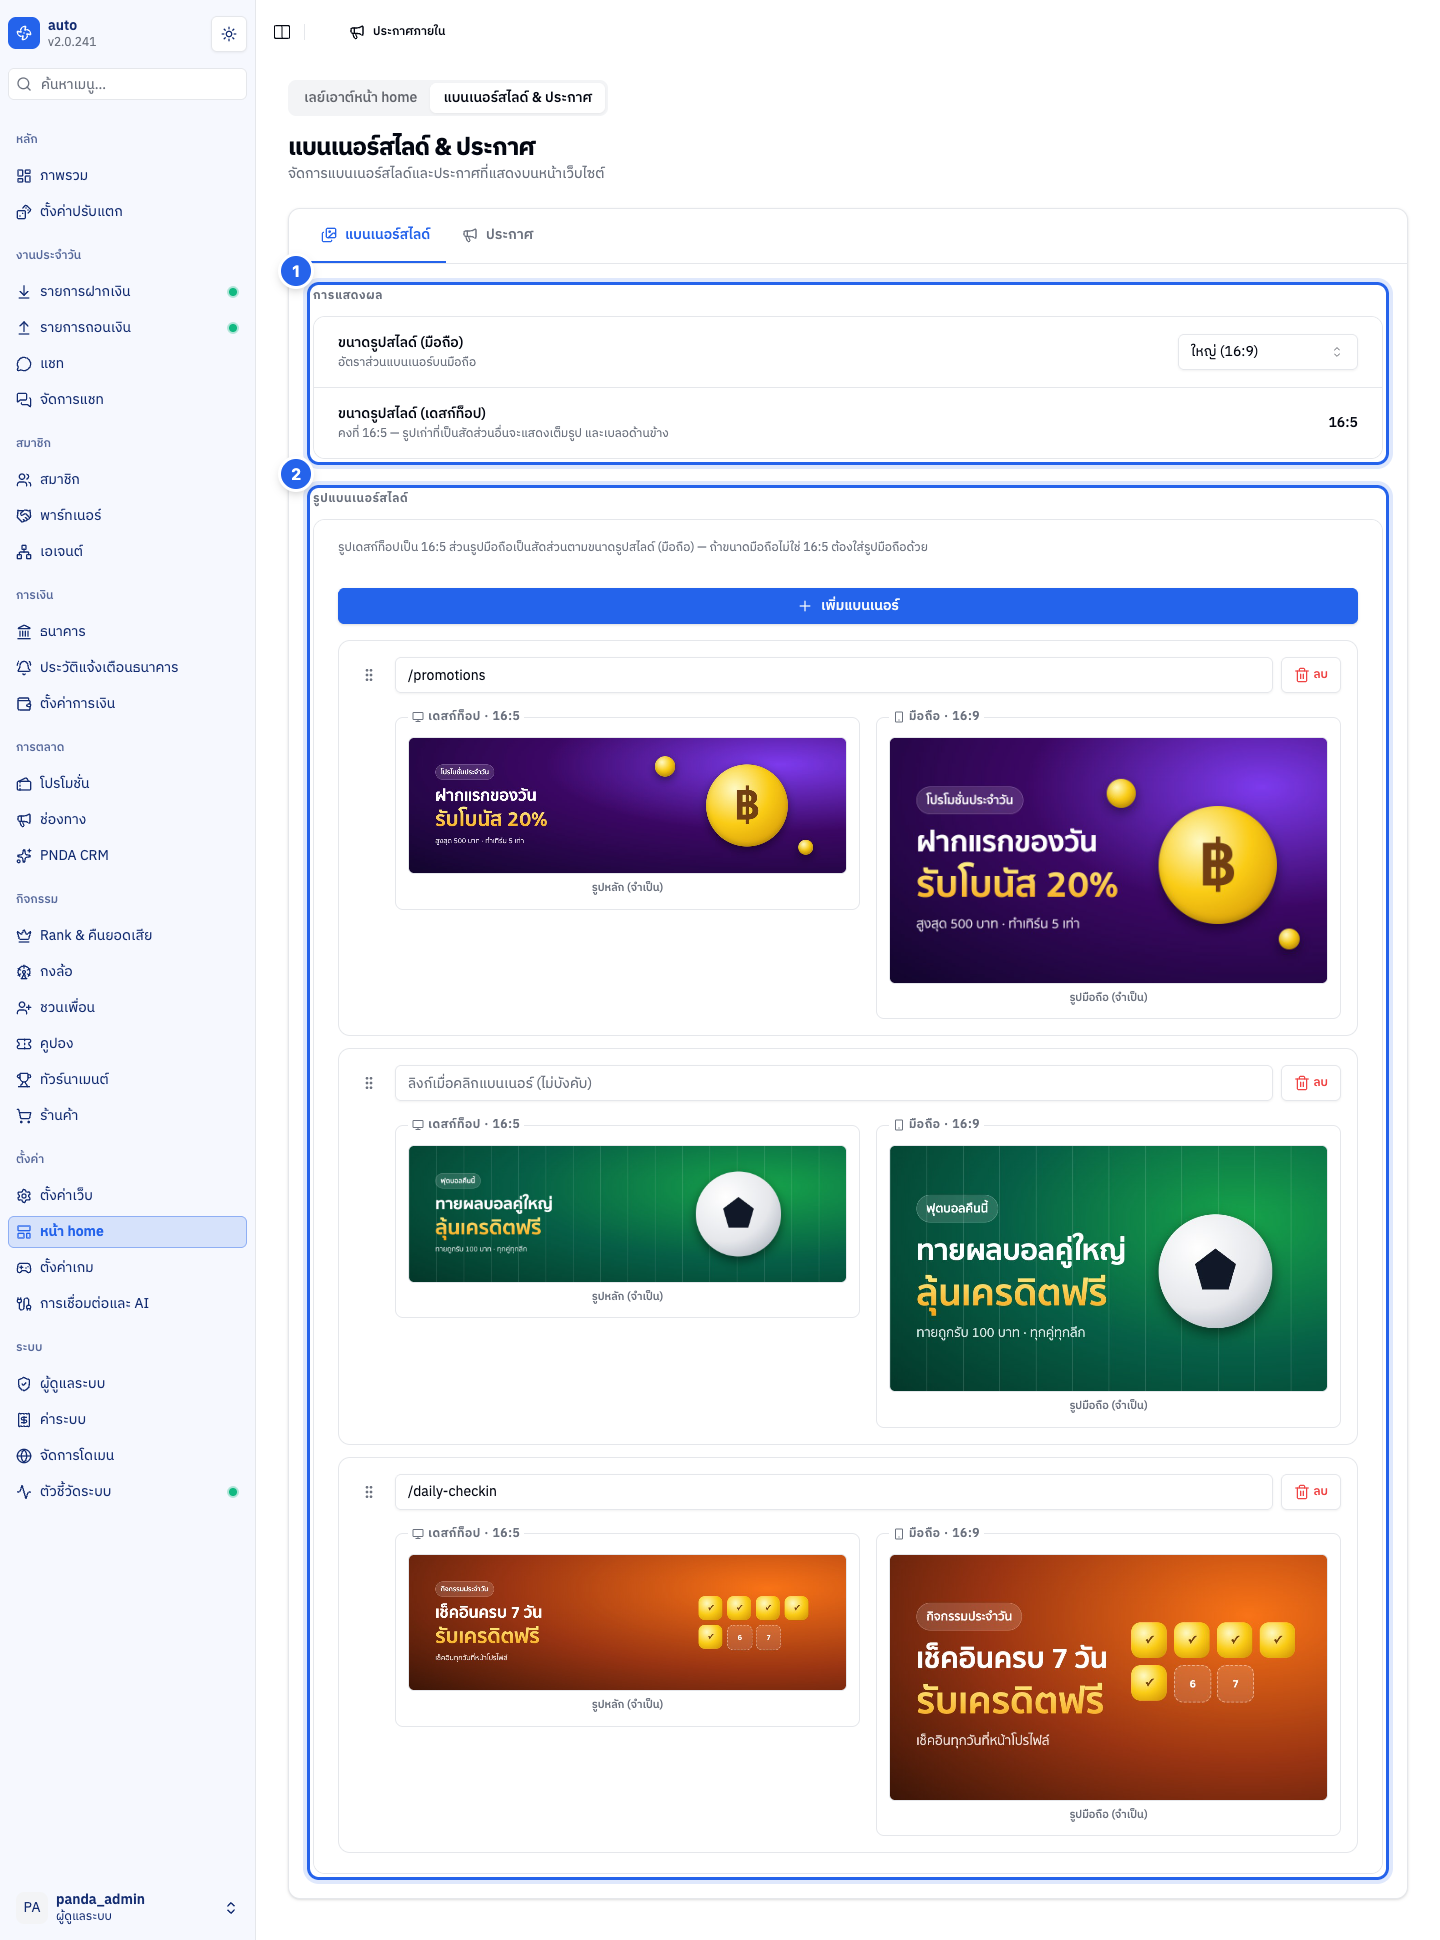Switch to เลย์เอาต์หน้า home tab
Screen dimensions: 1440x1940
360,98
